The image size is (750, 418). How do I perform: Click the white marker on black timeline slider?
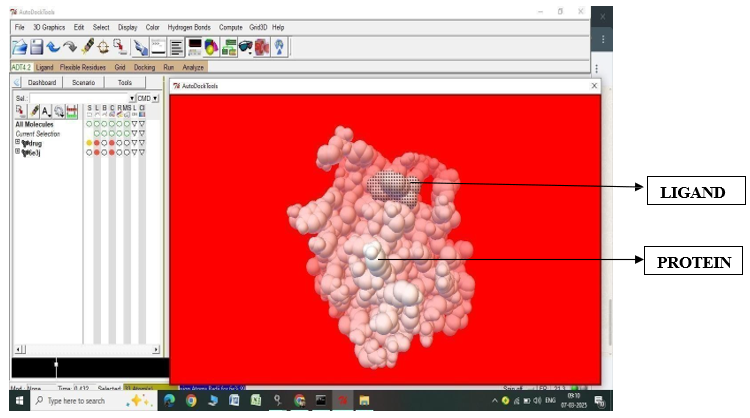tap(56, 368)
